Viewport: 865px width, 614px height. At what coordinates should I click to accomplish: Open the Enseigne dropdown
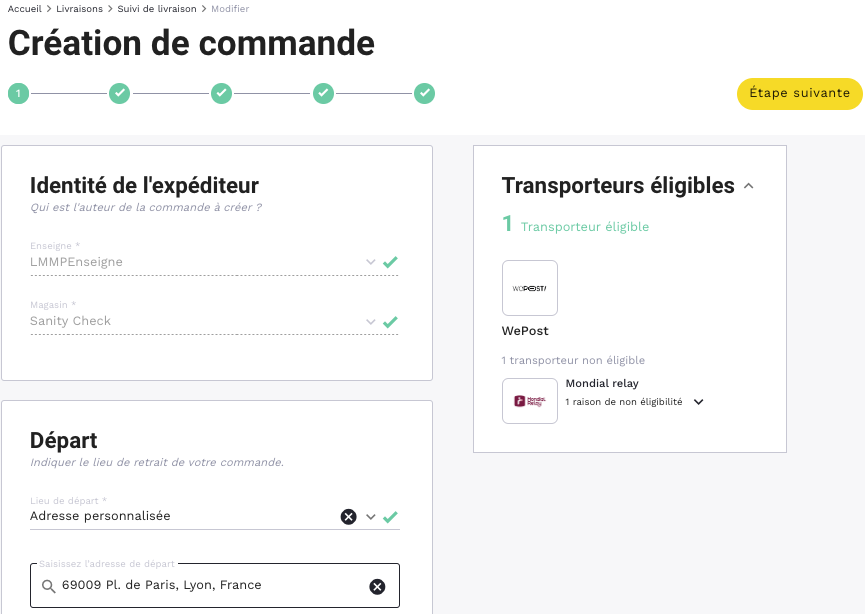tap(370, 263)
